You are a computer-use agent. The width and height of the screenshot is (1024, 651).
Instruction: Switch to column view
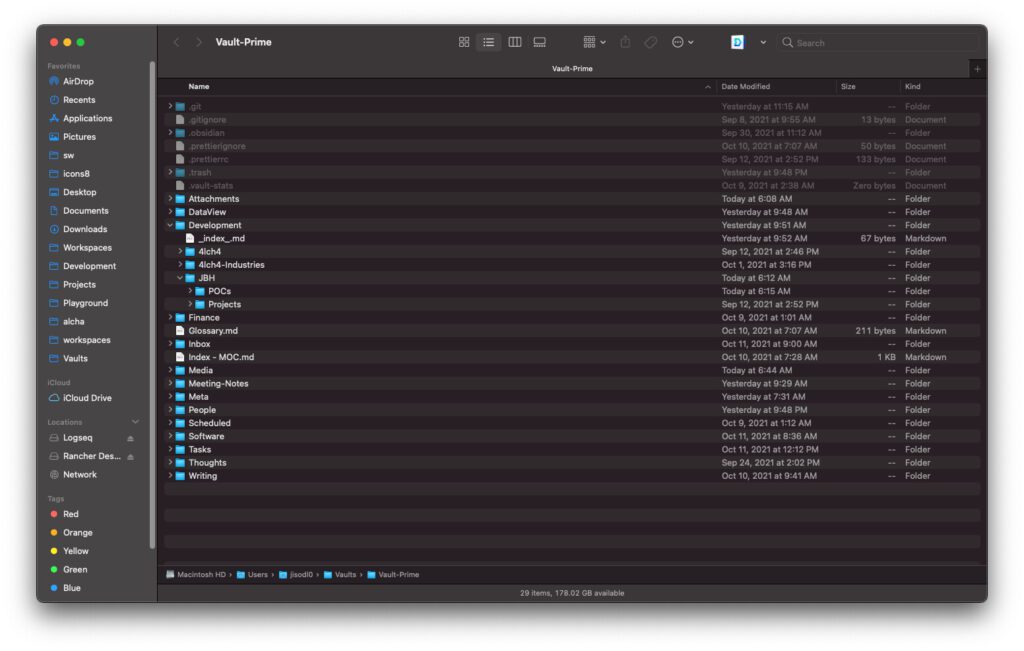(514, 42)
